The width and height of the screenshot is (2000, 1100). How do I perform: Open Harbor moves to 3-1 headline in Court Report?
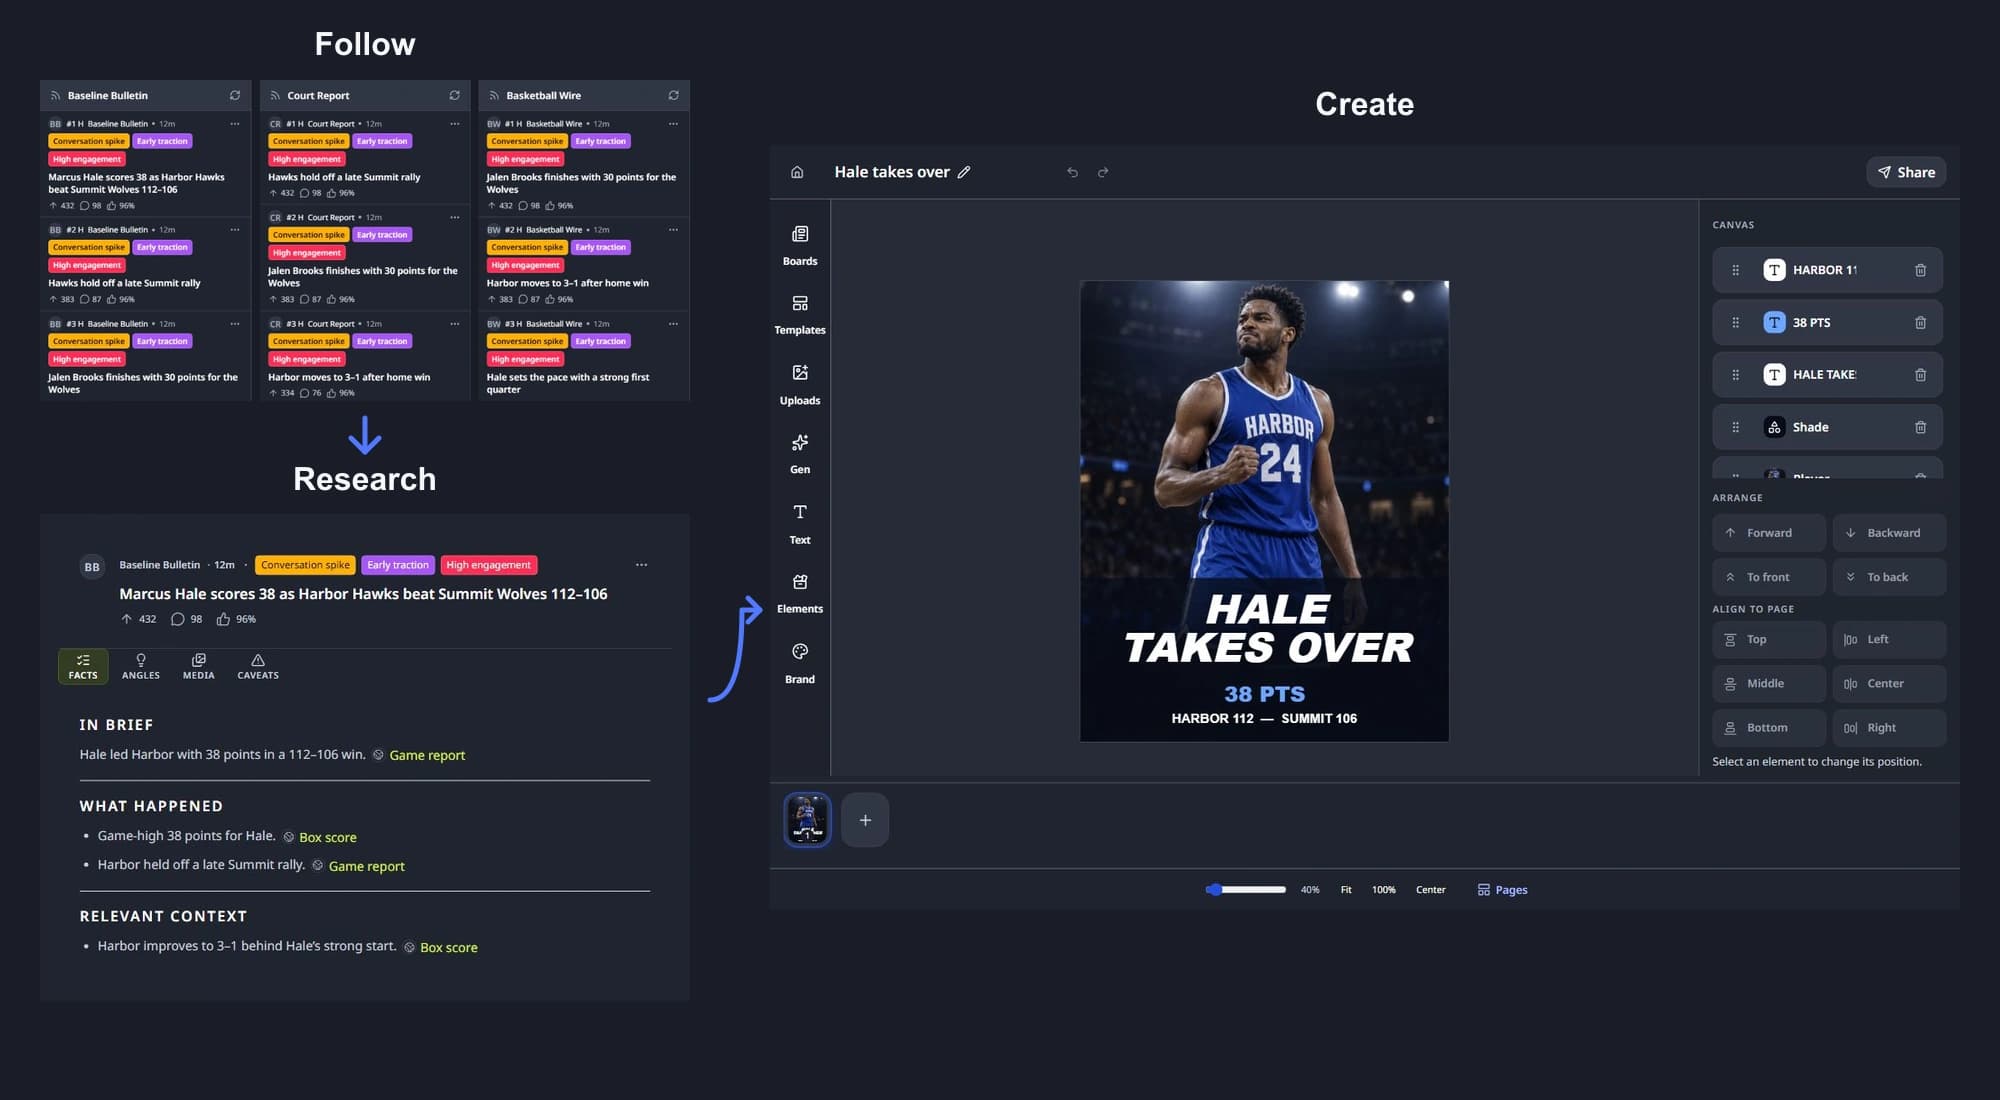[349, 377]
